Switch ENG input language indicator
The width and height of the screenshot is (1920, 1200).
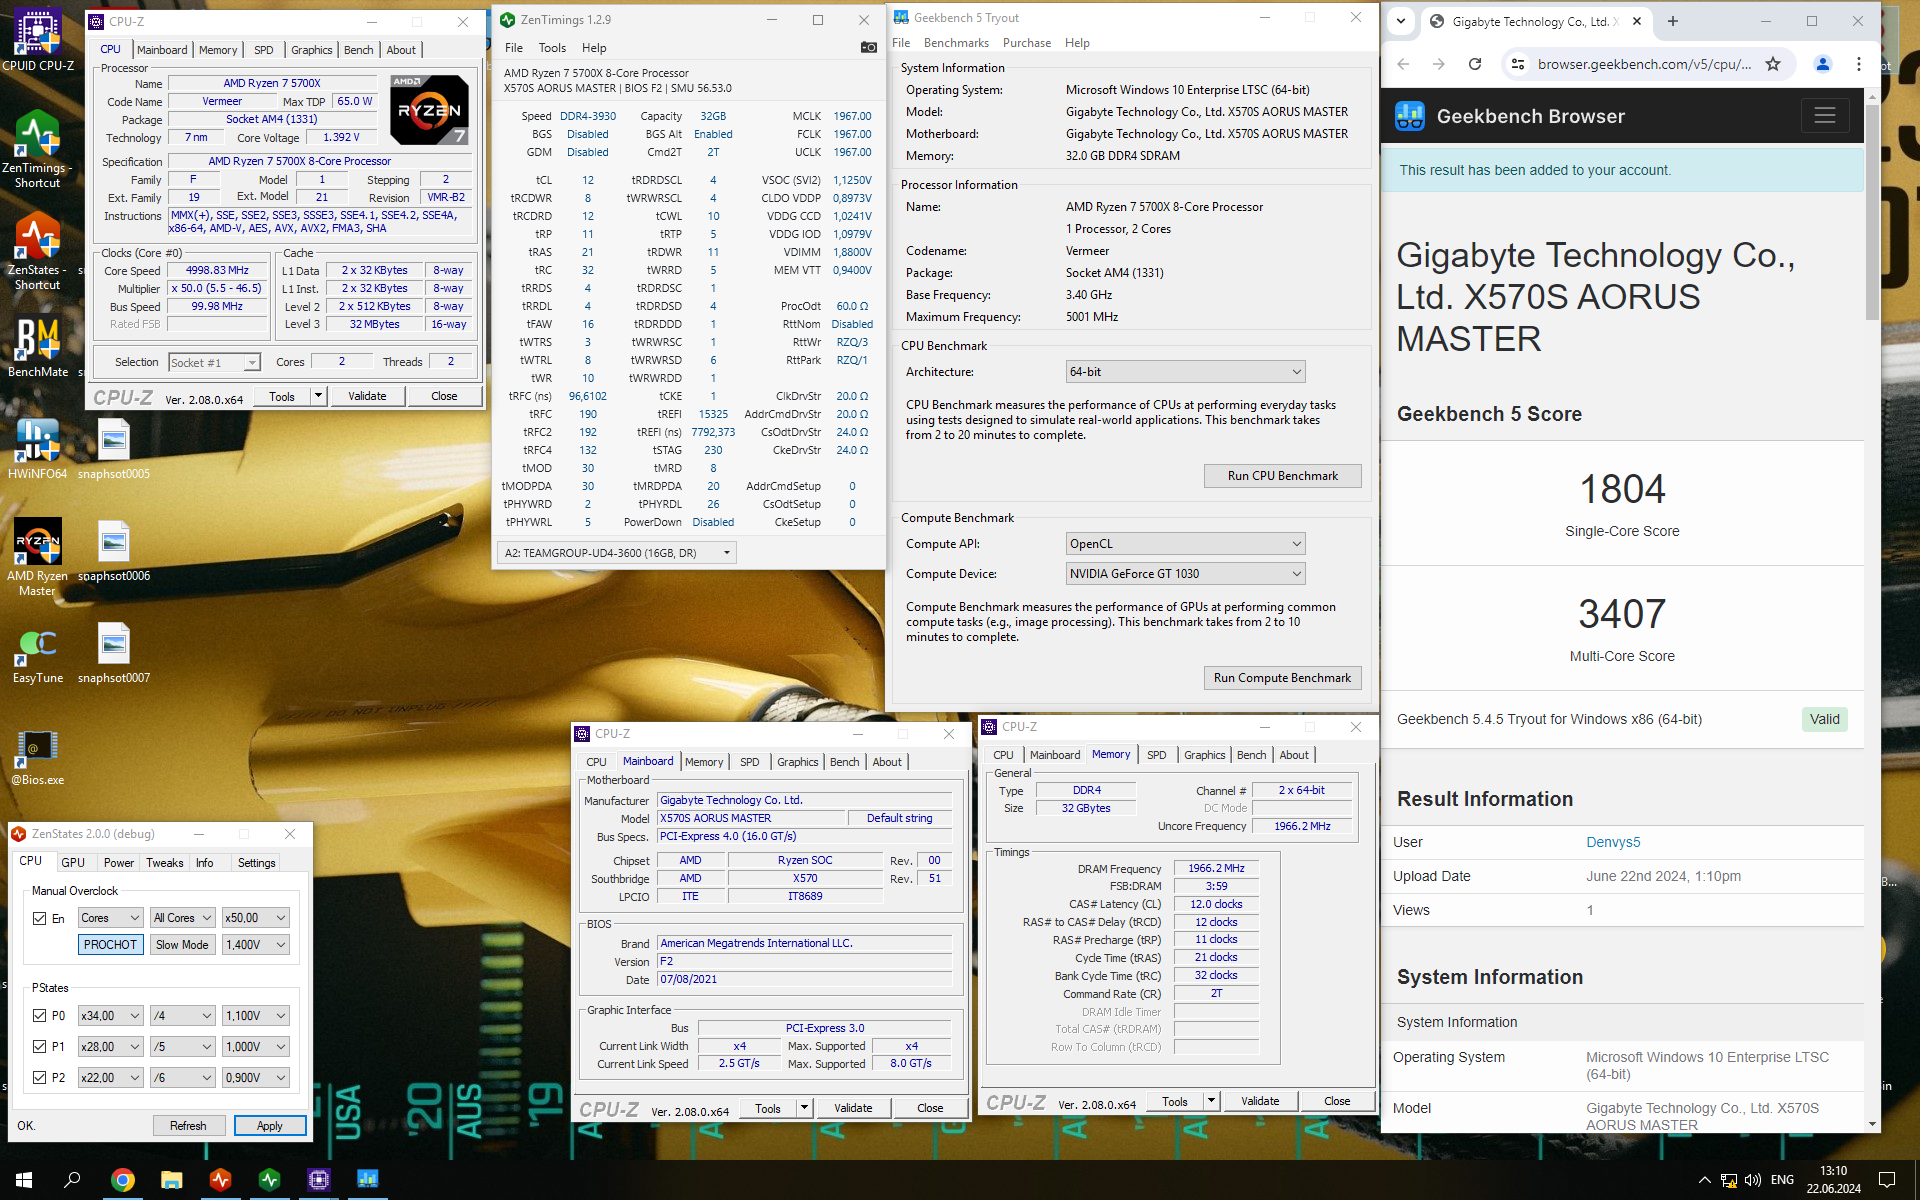[x=1782, y=1180]
